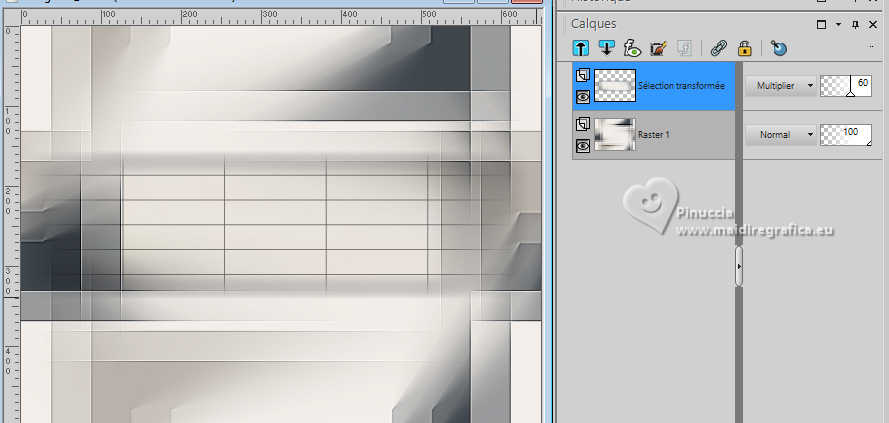This screenshot has width=889, height=423.
Task: Click the greyed-out layer icon before the separator
Action: click(x=684, y=49)
